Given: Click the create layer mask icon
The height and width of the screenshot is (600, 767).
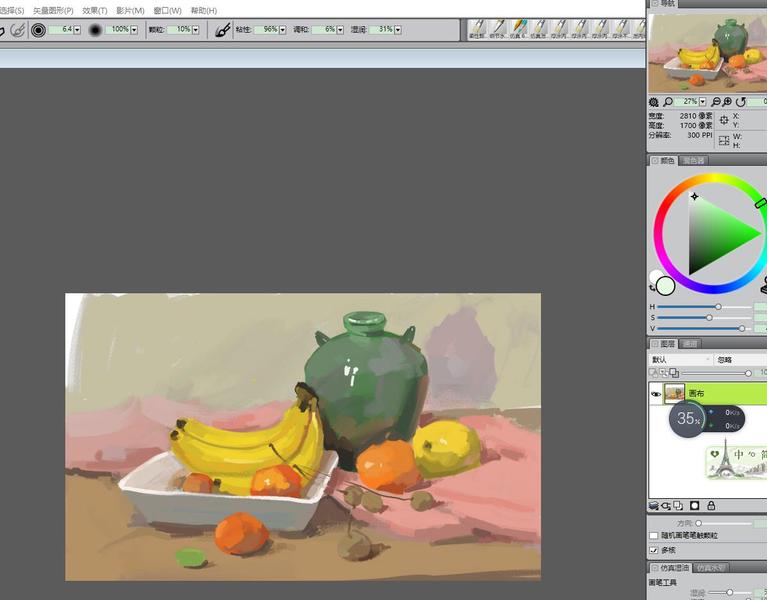Looking at the screenshot, I should click(695, 506).
